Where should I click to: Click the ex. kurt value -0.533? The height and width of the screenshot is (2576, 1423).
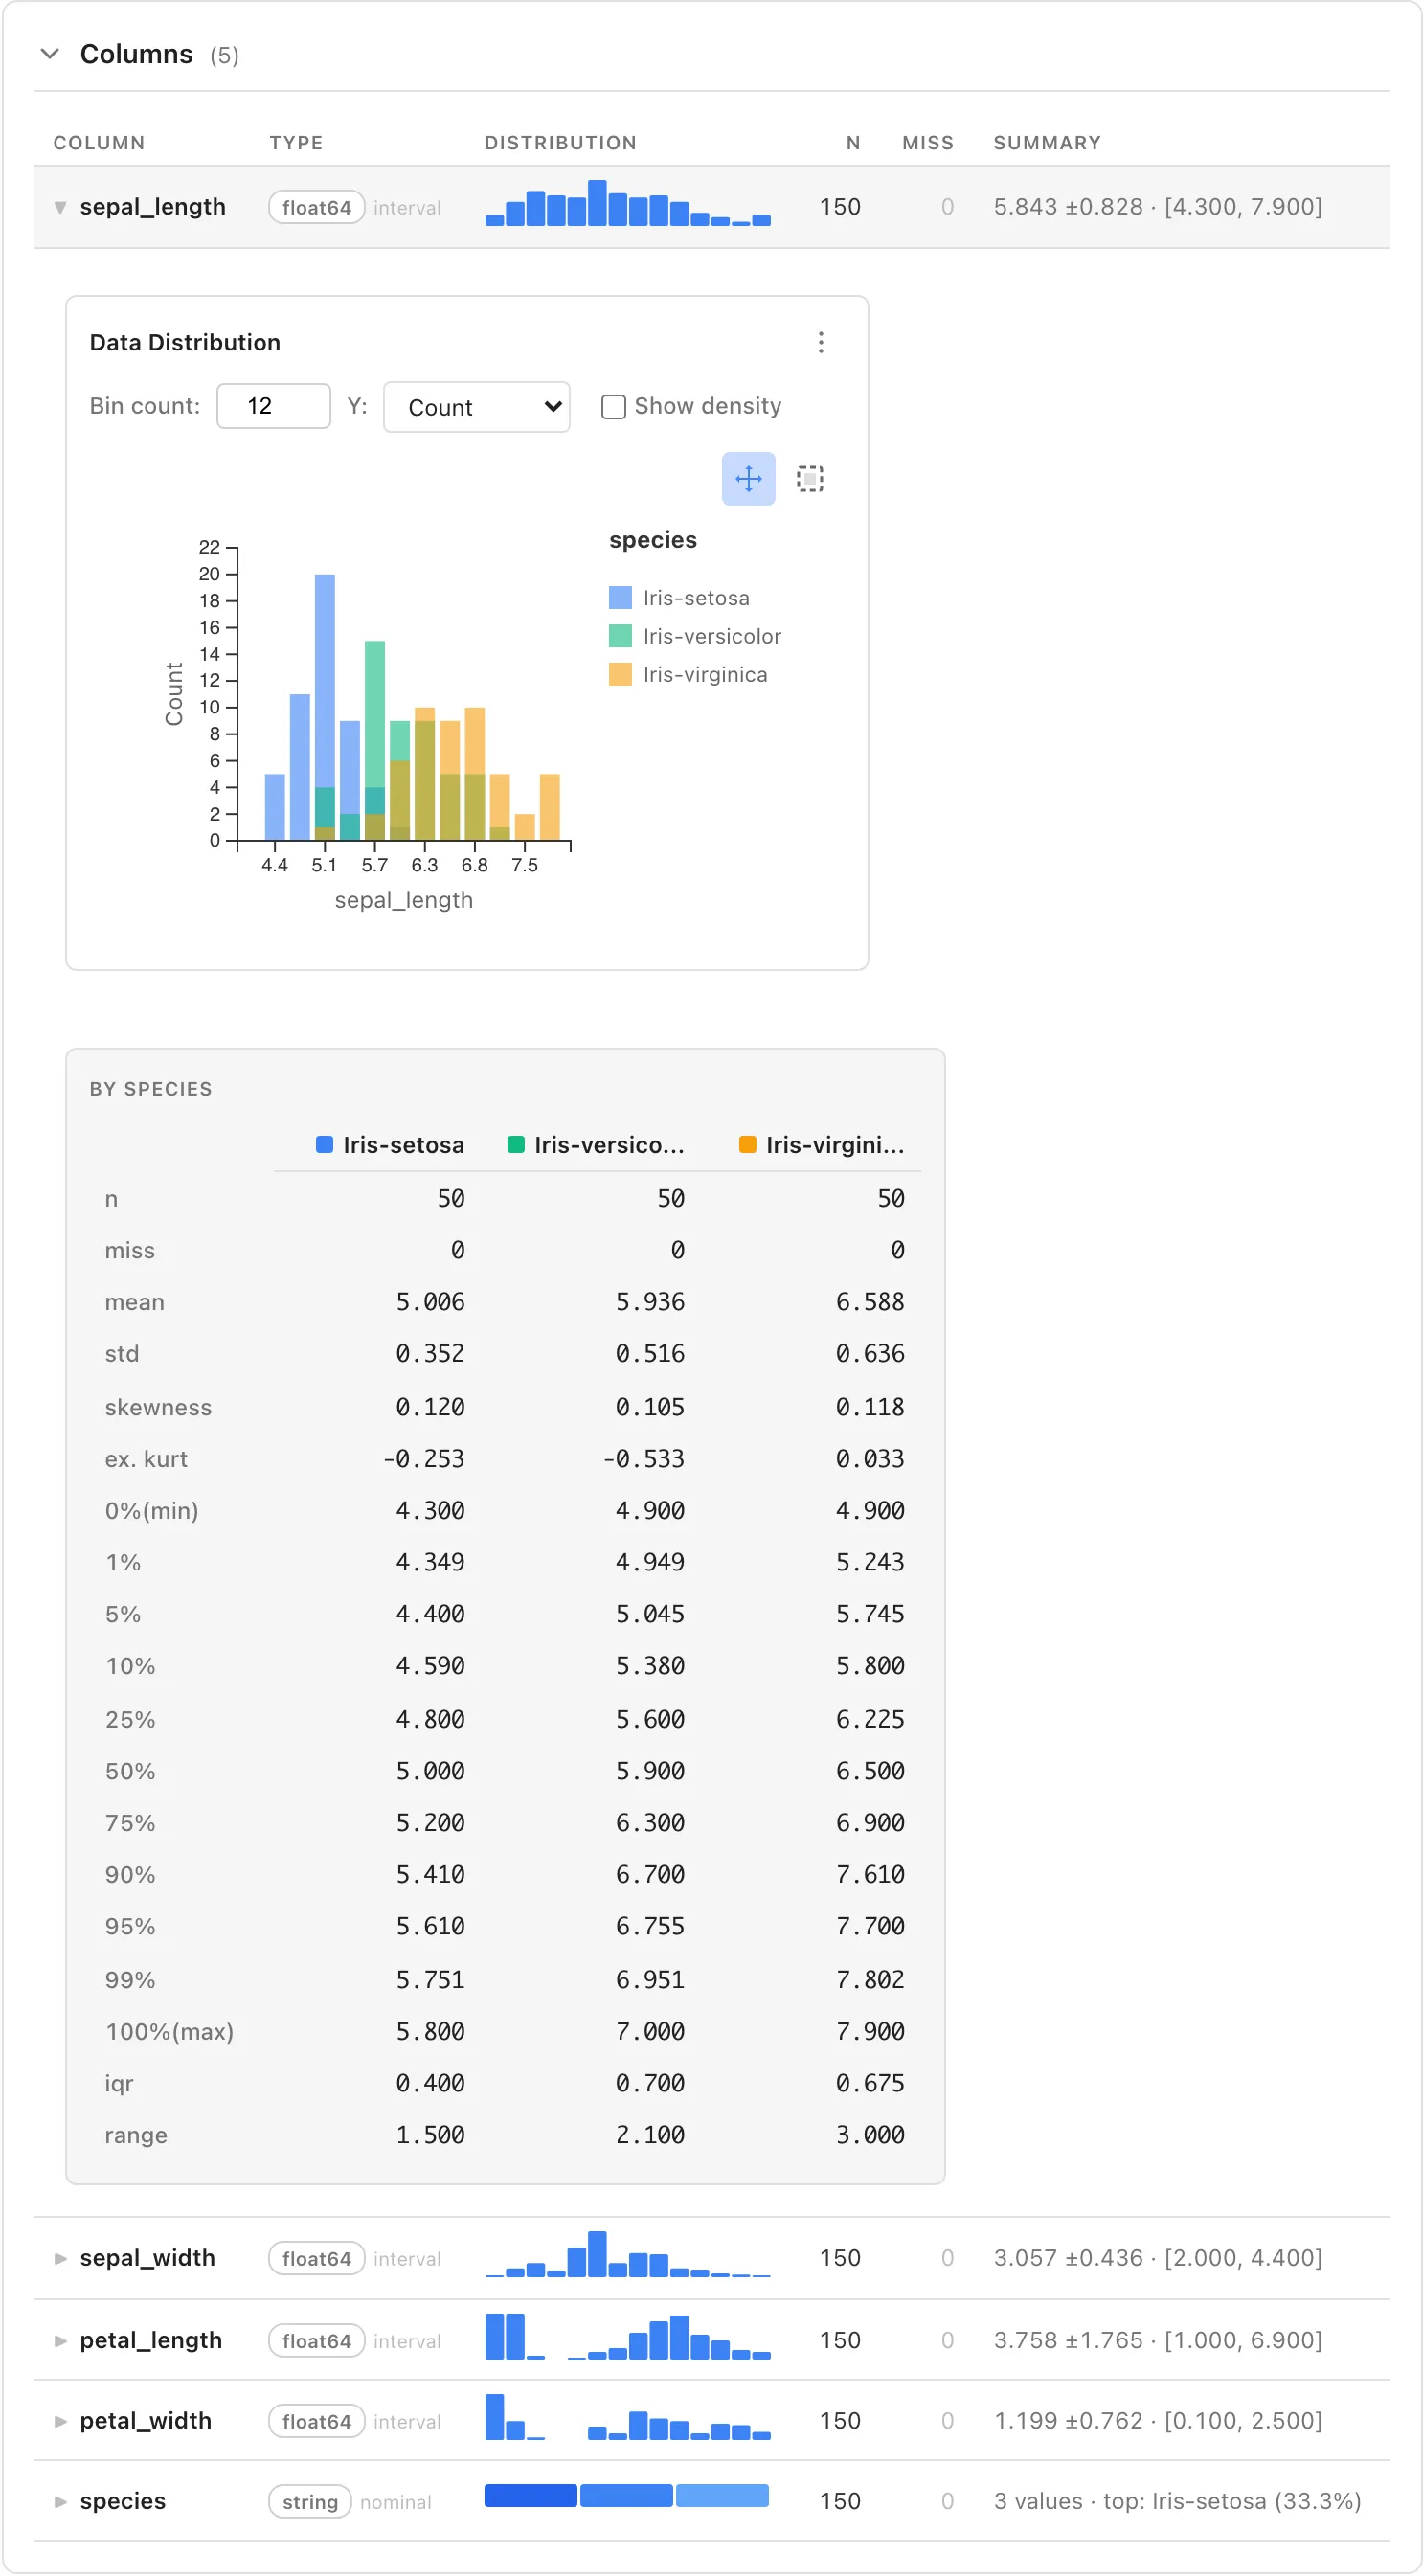coord(644,1459)
